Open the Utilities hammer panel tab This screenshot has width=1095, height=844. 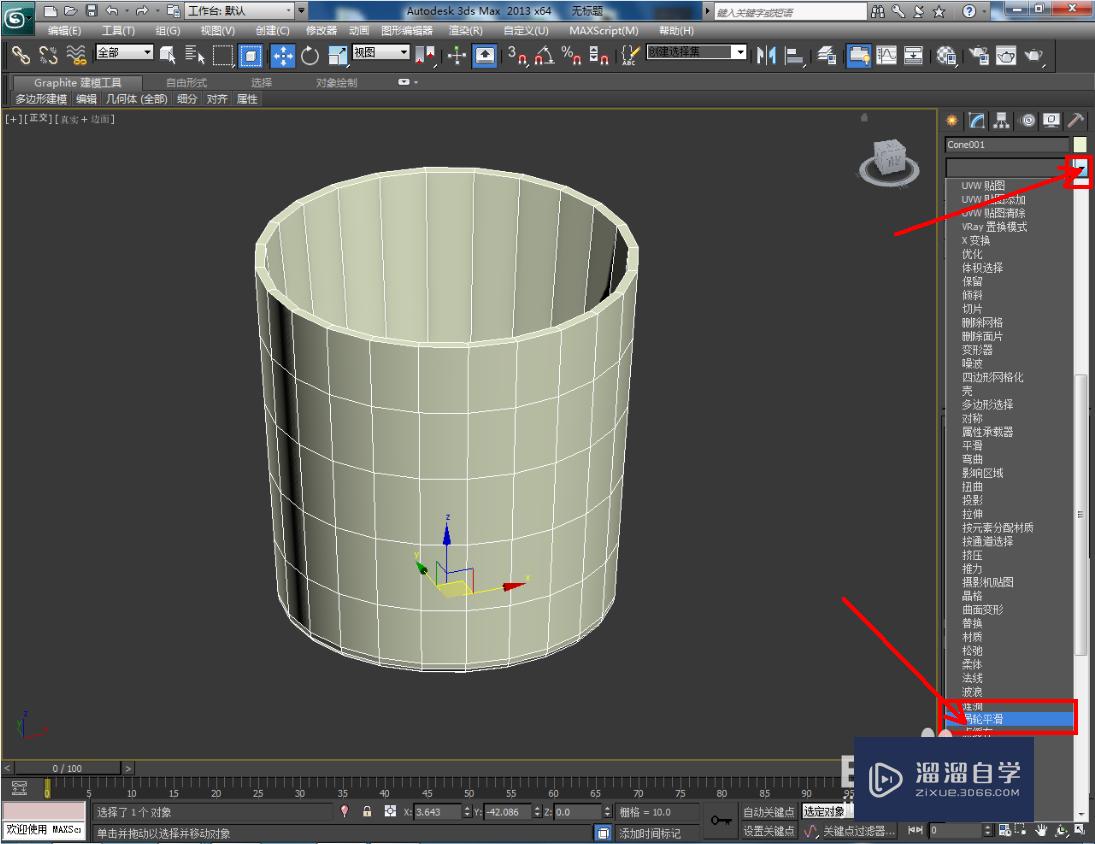[1076, 121]
